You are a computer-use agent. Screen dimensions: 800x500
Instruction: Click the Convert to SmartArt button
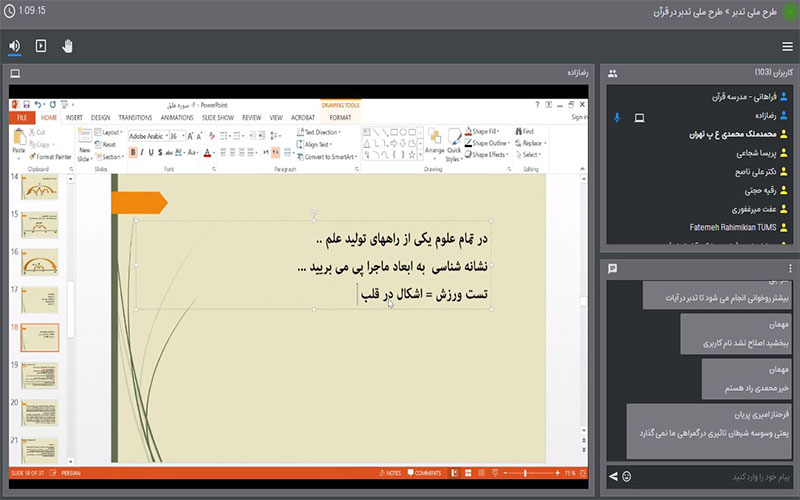pyautogui.click(x=330, y=157)
